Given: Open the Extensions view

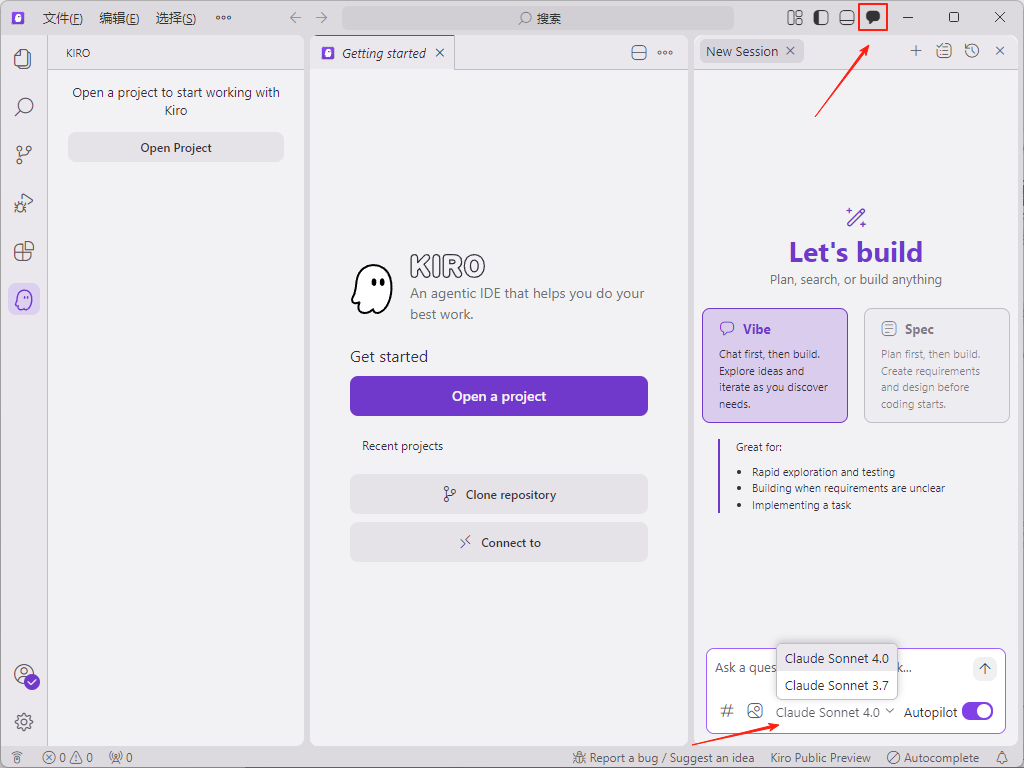Looking at the screenshot, I should pos(23,251).
